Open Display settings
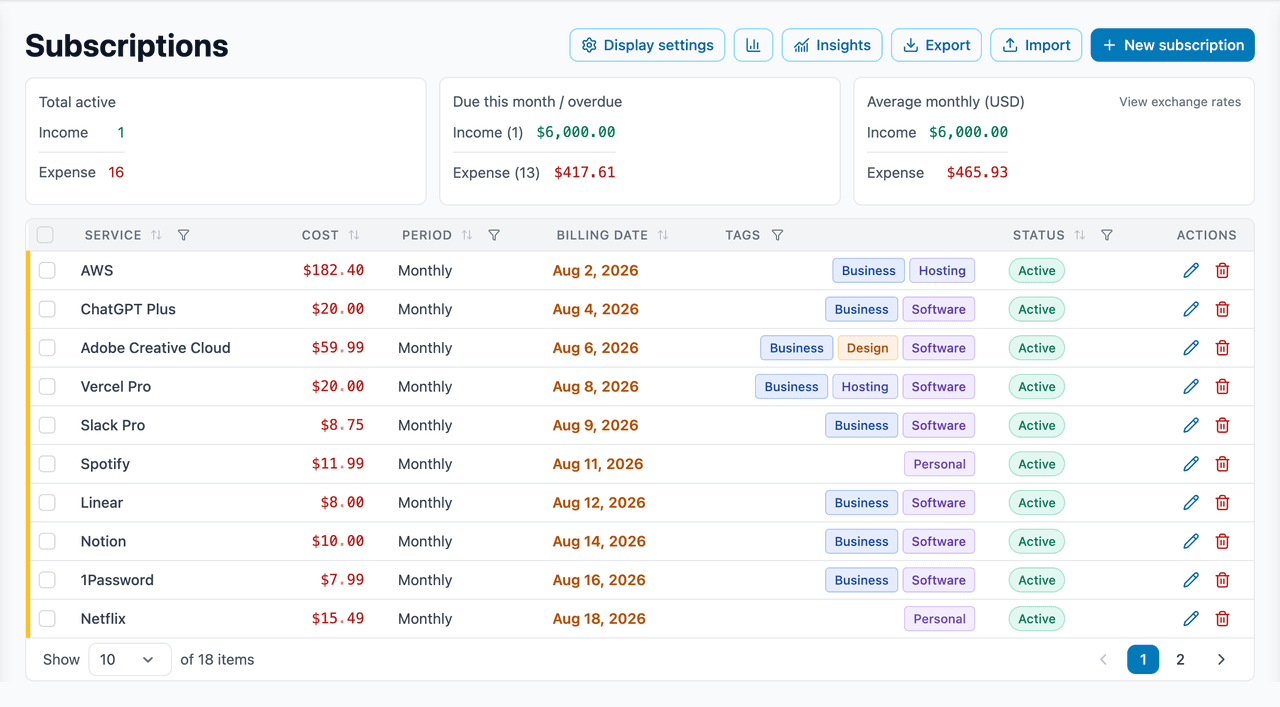 click(647, 45)
